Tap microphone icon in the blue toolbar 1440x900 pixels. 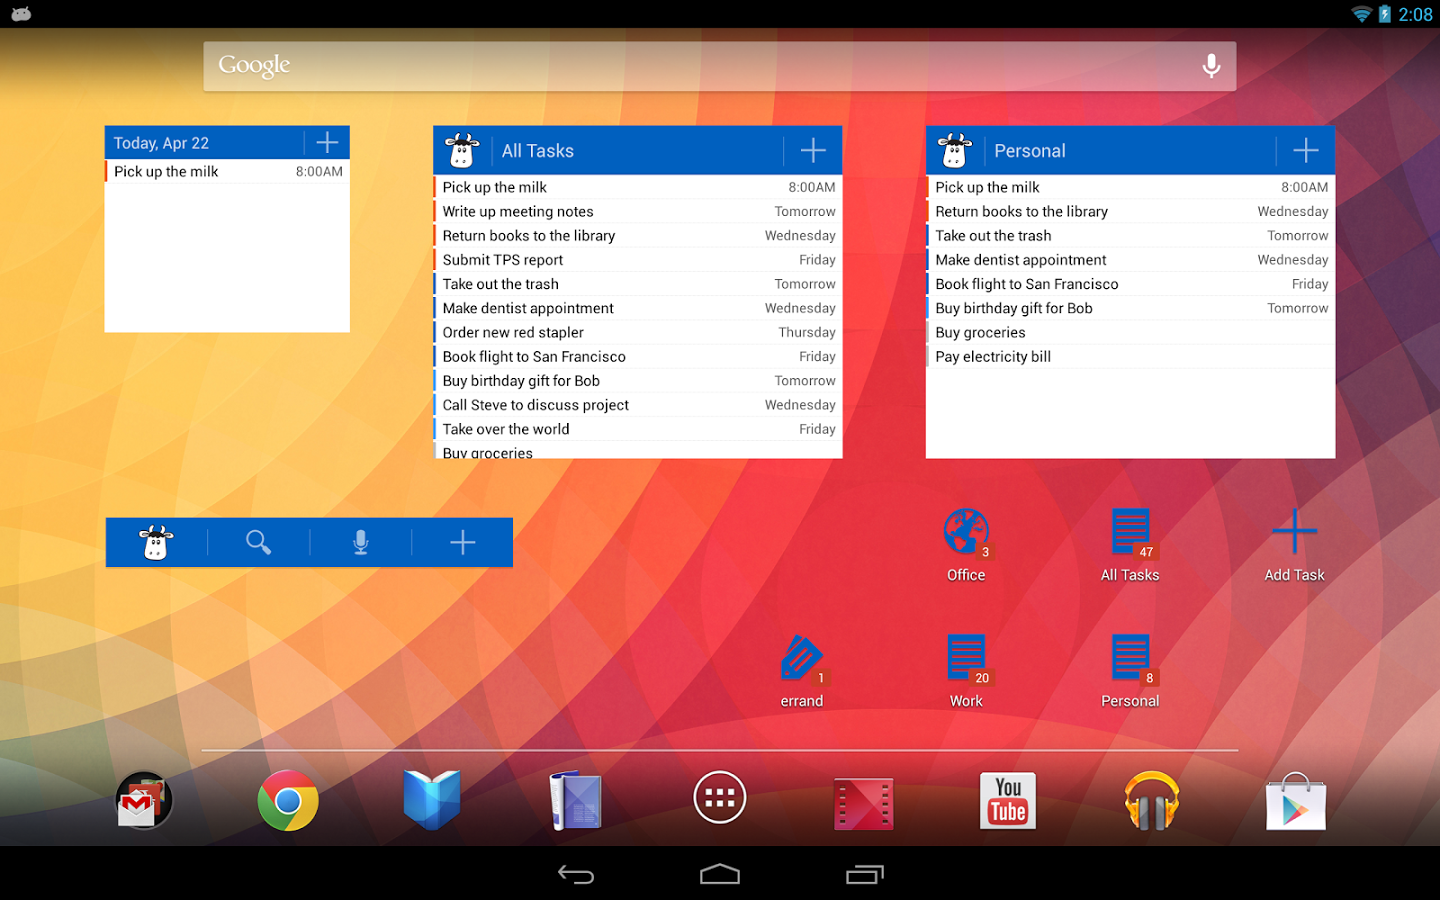[361, 542]
